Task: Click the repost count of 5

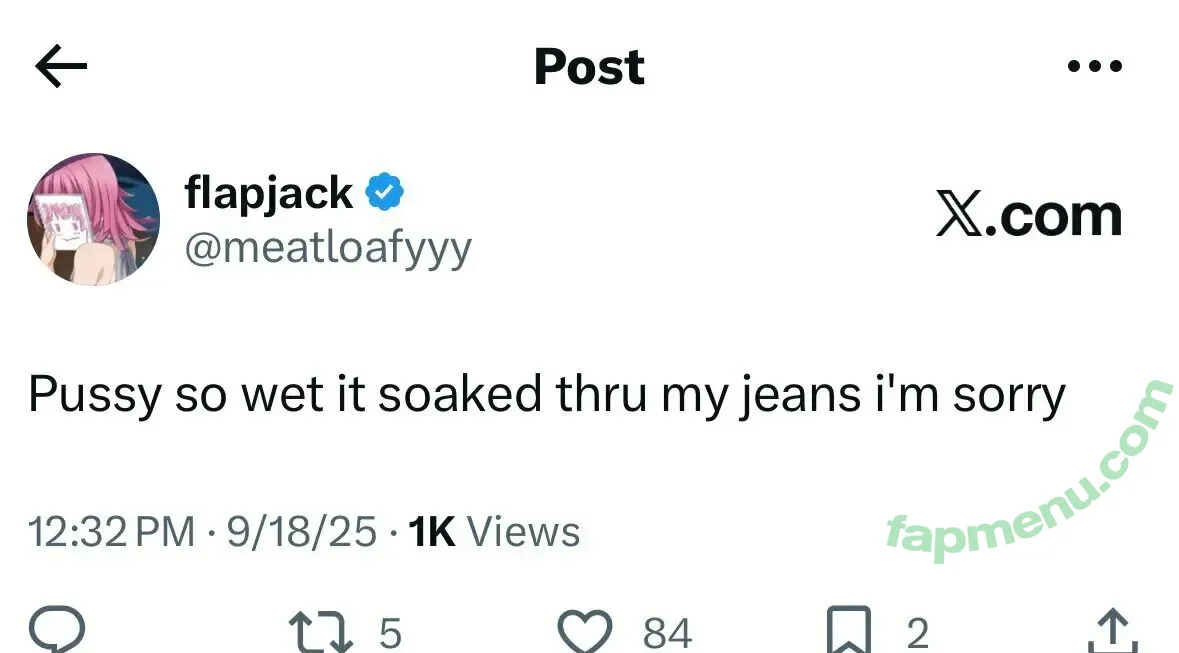Action: coord(390,633)
